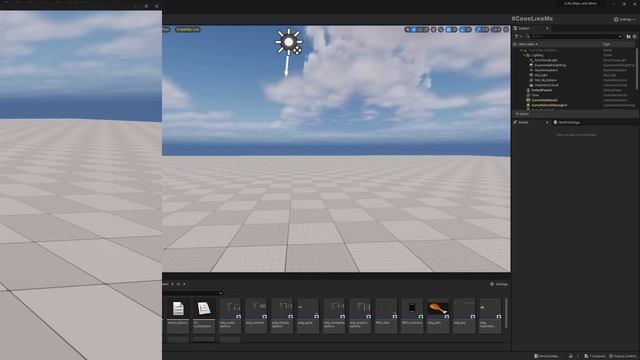
Task: Open the unsaved assets indicator in status bar
Action: [x=594, y=356]
